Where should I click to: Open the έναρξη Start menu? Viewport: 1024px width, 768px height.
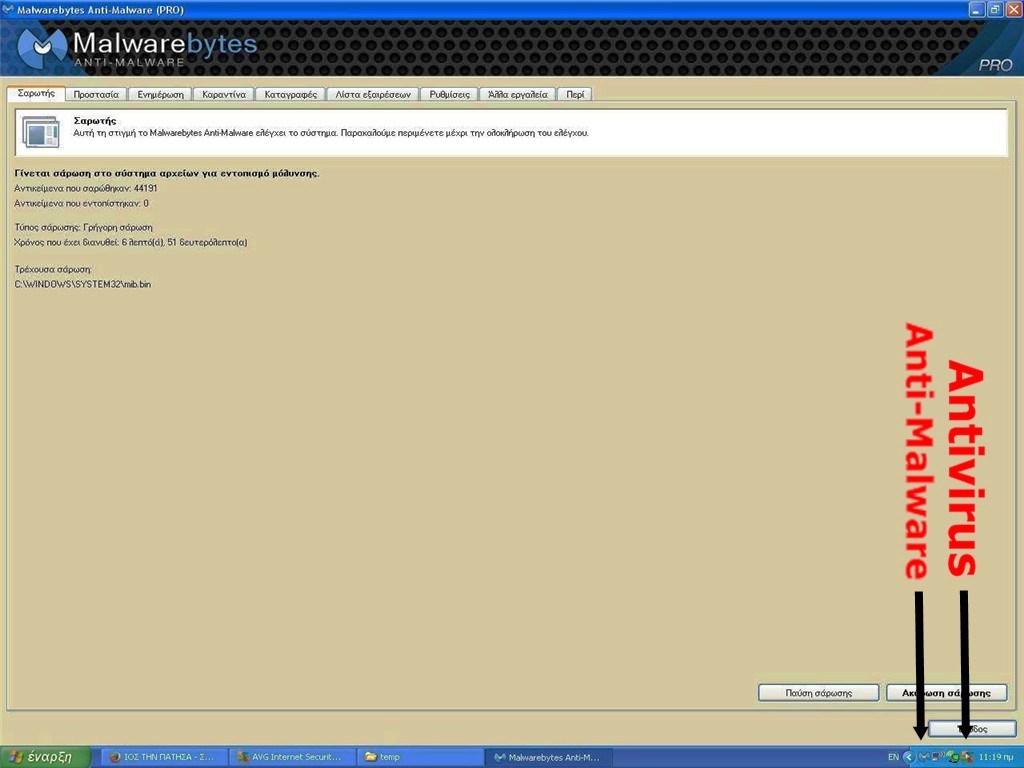tap(42, 757)
